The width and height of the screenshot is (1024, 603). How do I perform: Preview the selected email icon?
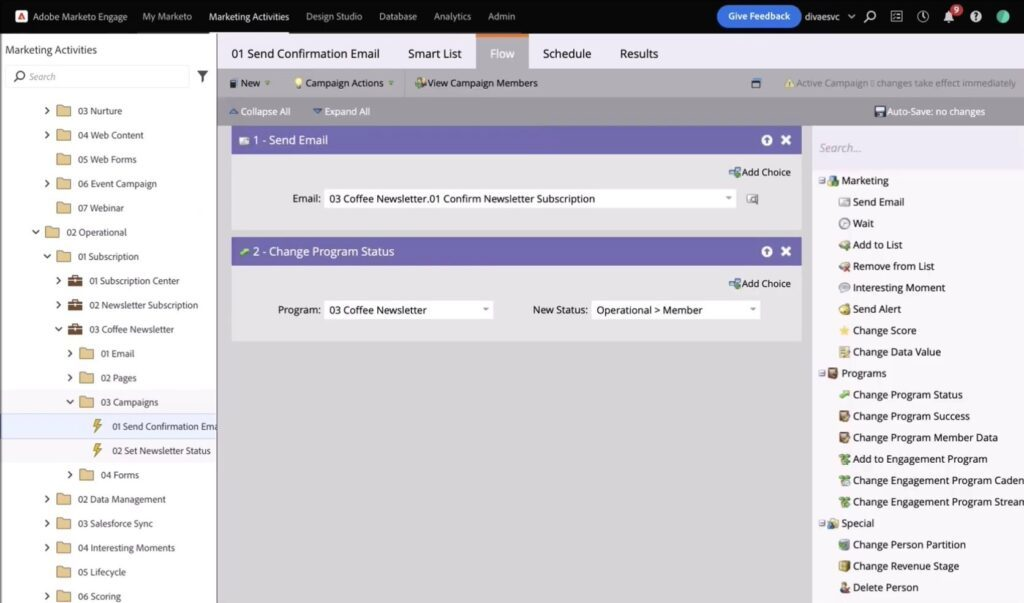(x=752, y=199)
